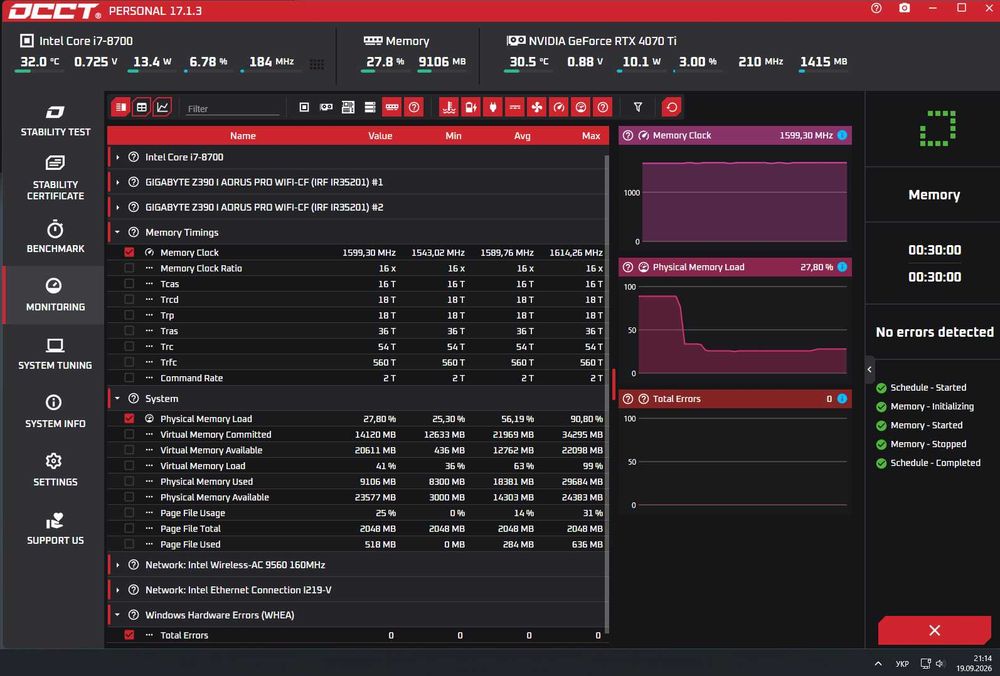This screenshot has width=1000, height=676.
Task: Toggle the question mark icon beside the memory filter
Action: coord(414,107)
